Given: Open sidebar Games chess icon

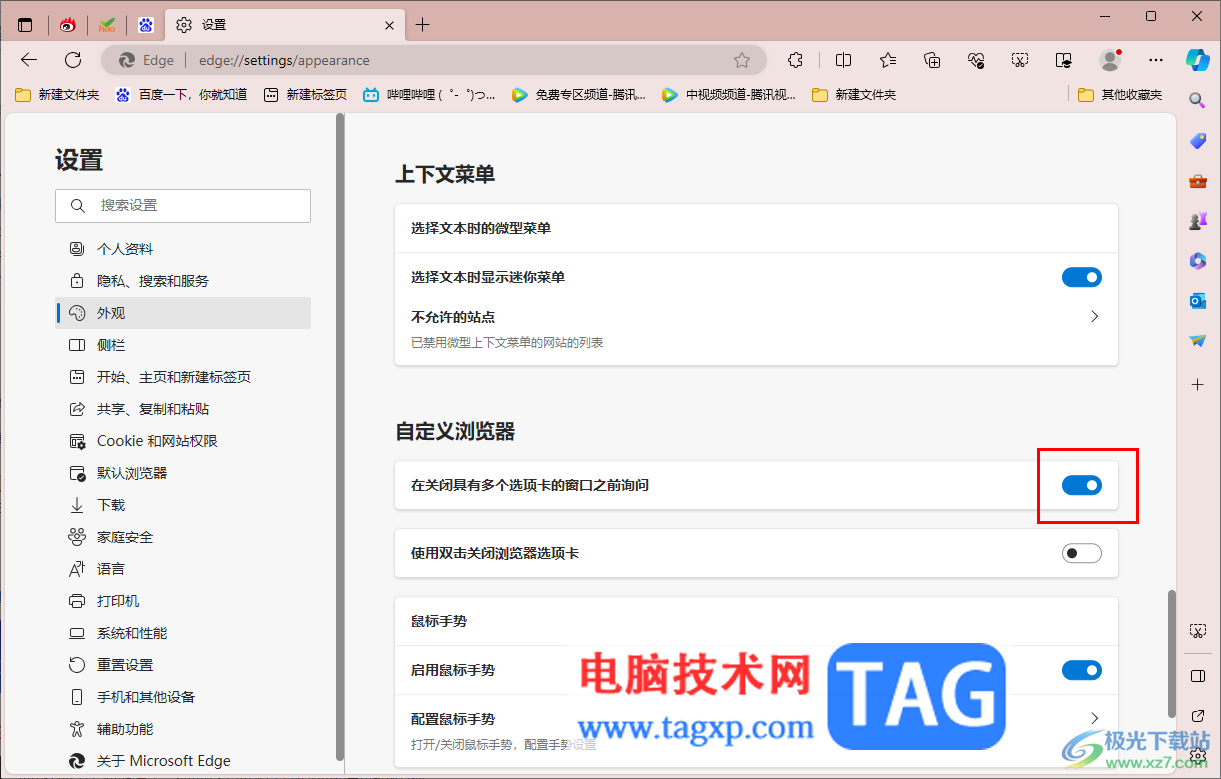Looking at the screenshot, I should click(1197, 221).
